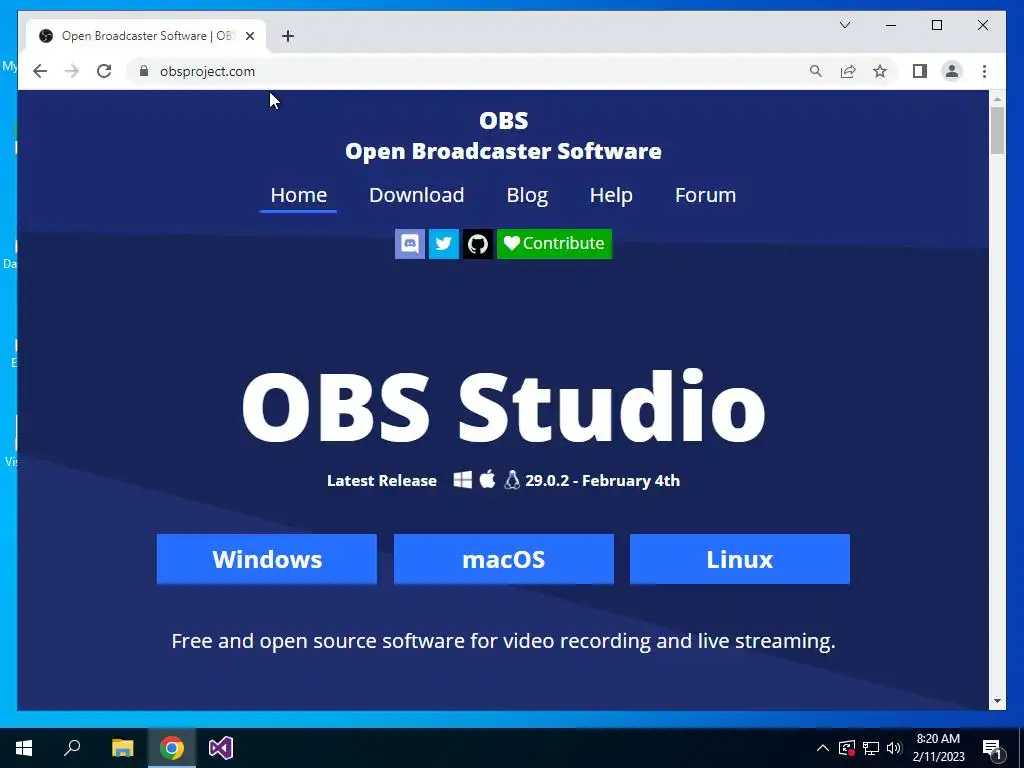Open the volume control tray icon
1024x768 pixels.
[894, 748]
